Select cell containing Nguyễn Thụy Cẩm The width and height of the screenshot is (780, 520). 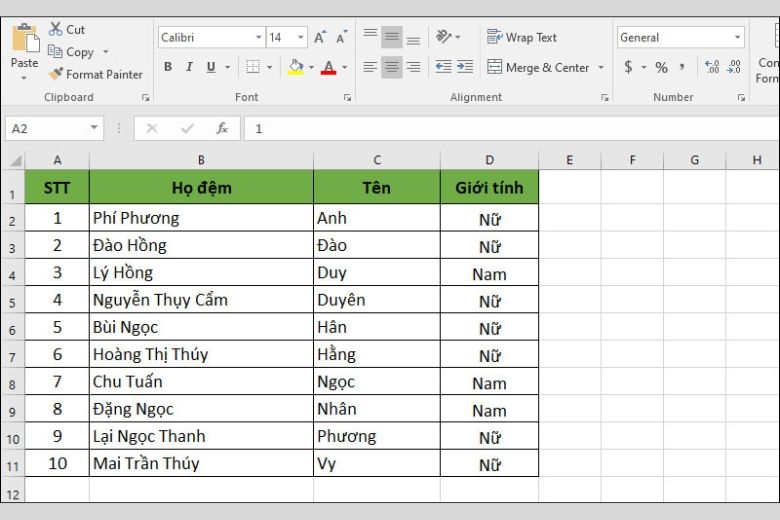(x=201, y=300)
